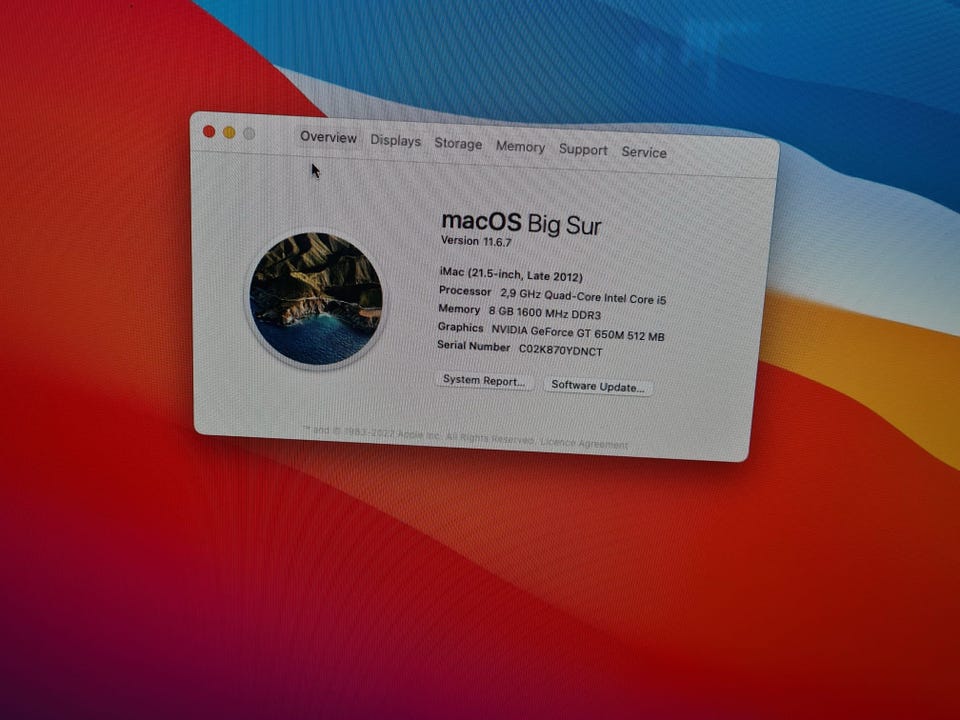Click the Memory label in the spec list
This screenshot has height=720, width=960.
click(459, 310)
